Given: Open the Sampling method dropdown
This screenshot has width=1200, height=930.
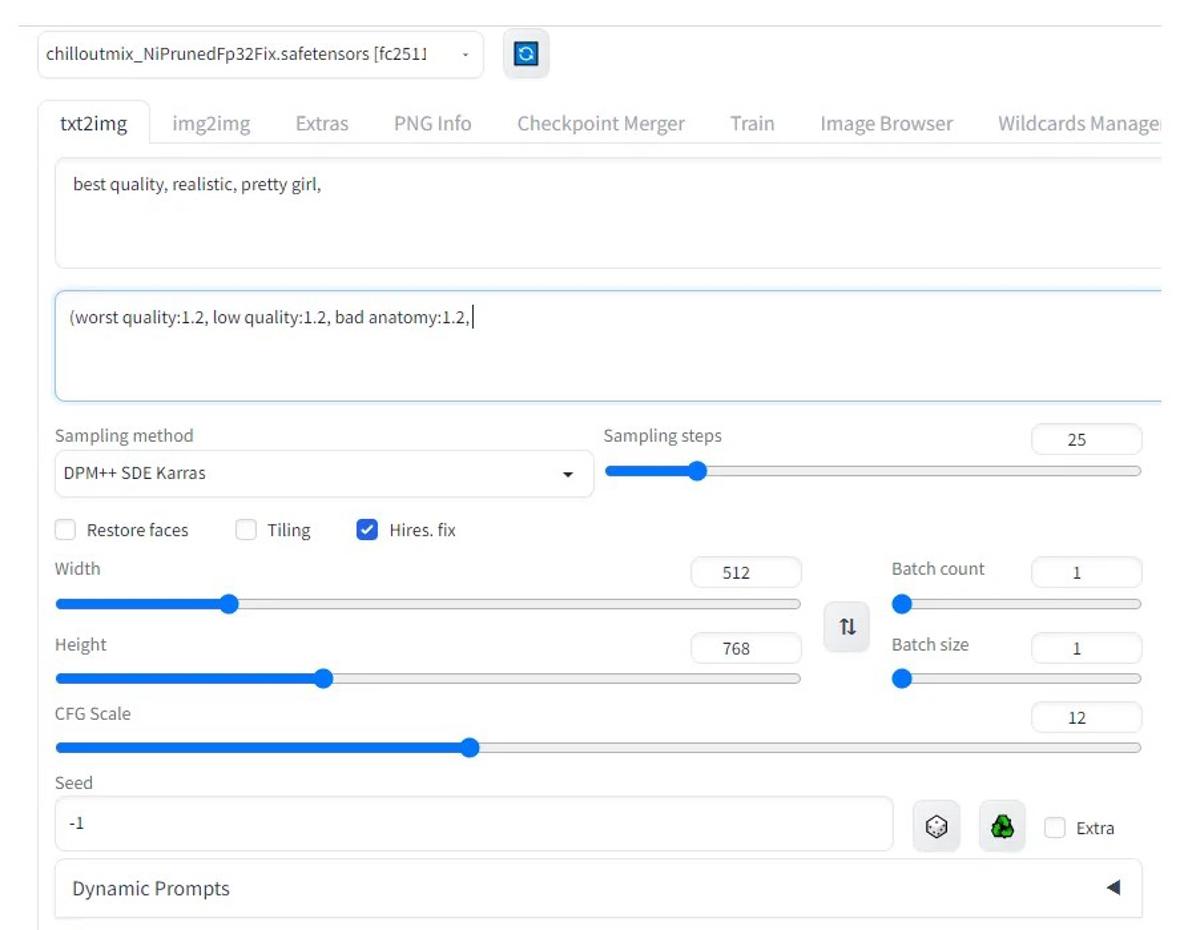Looking at the screenshot, I should coord(320,472).
